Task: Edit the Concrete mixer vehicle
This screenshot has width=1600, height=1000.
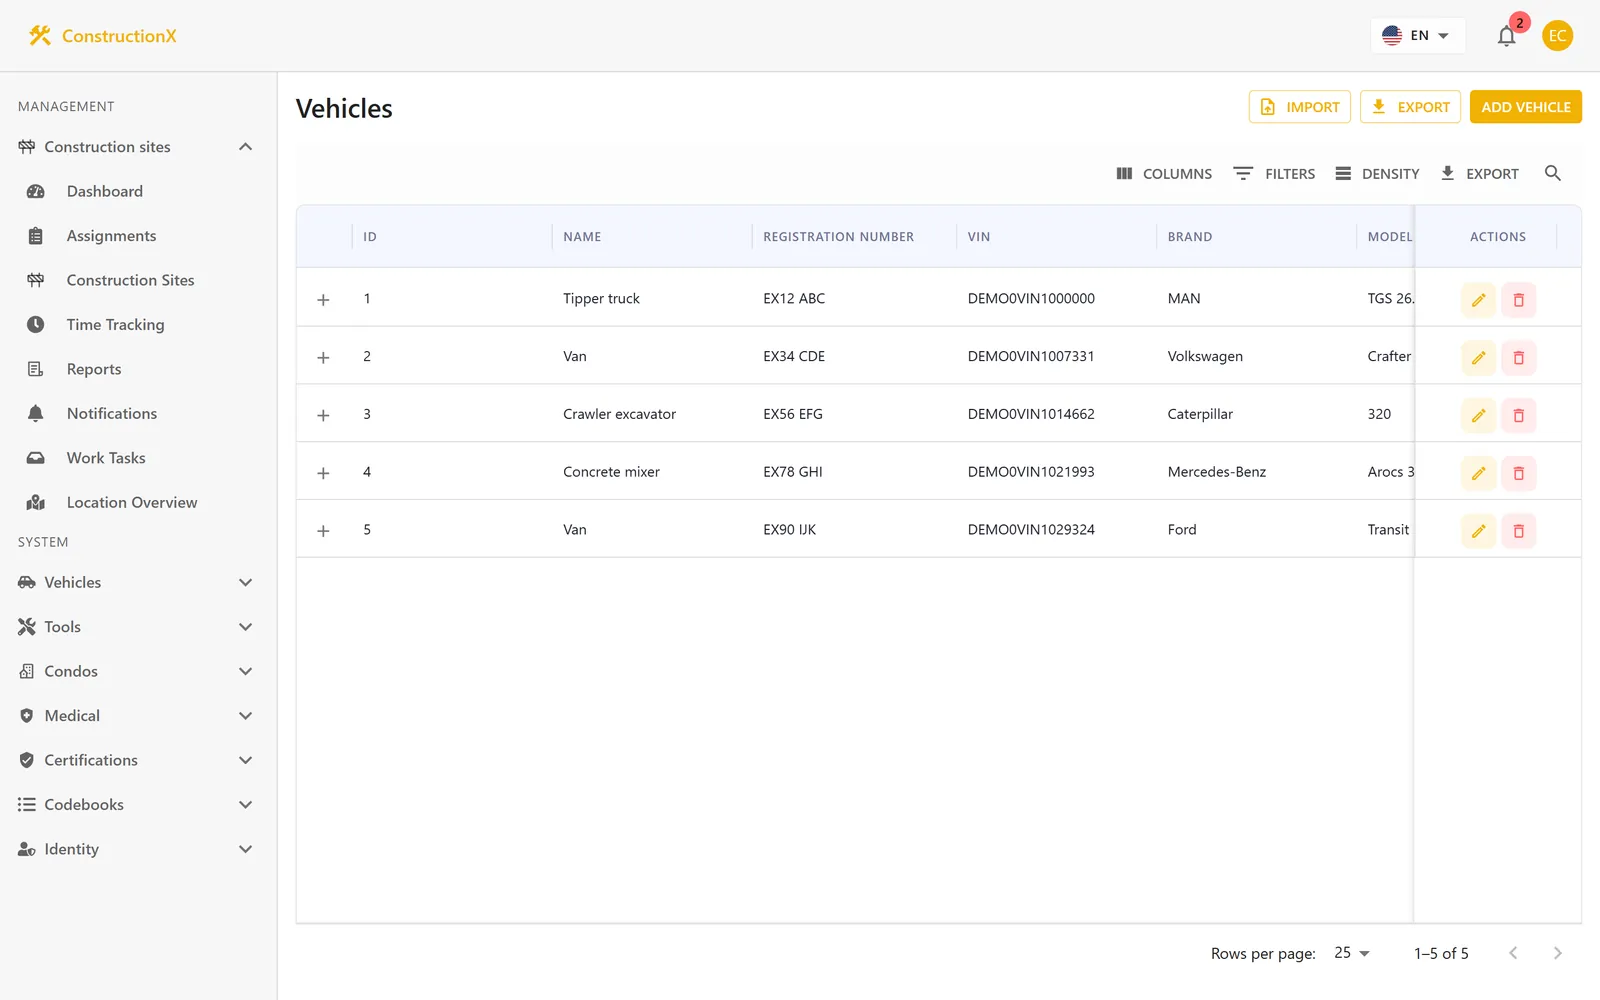Action: coord(1478,473)
